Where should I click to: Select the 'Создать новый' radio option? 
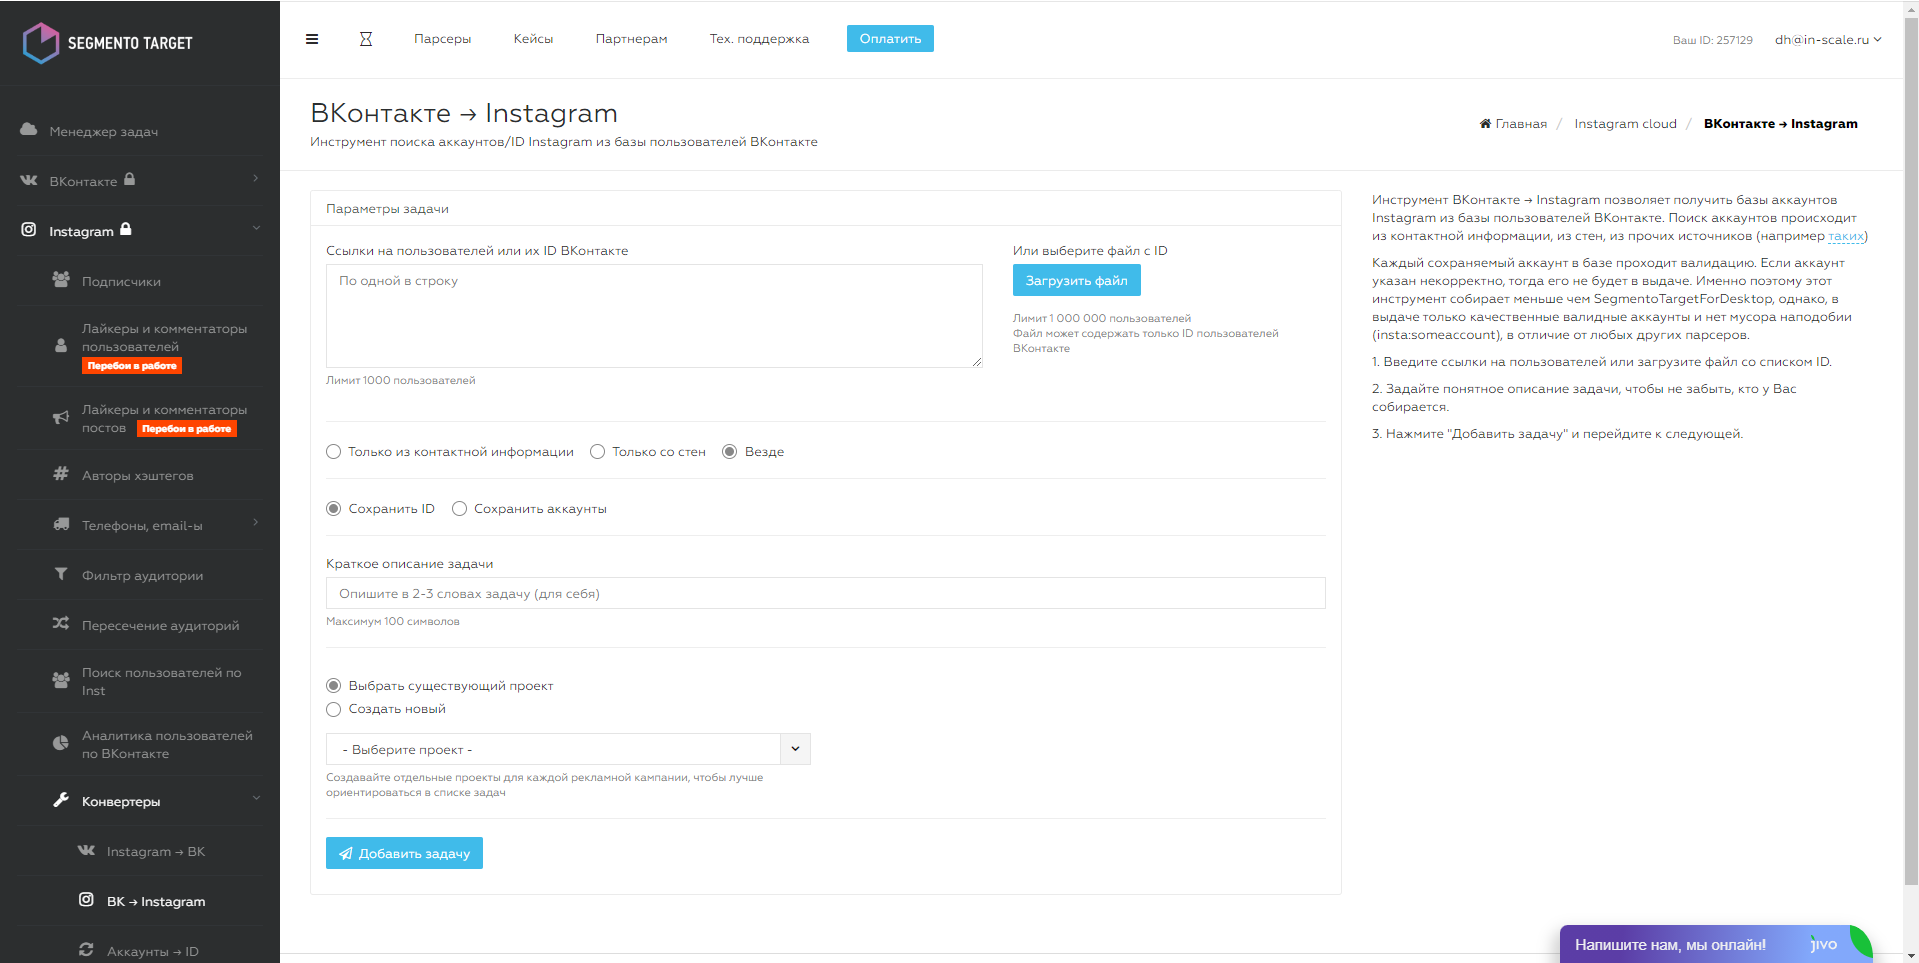pyautogui.click(x=334, y=709)
